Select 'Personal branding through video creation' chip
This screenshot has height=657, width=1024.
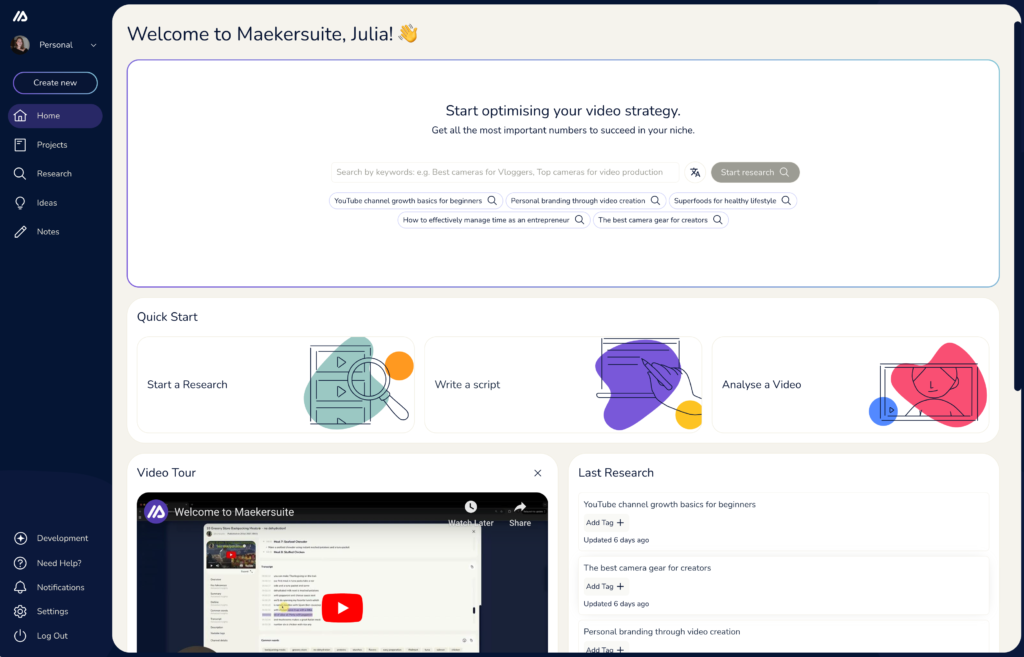coord(585,200)
